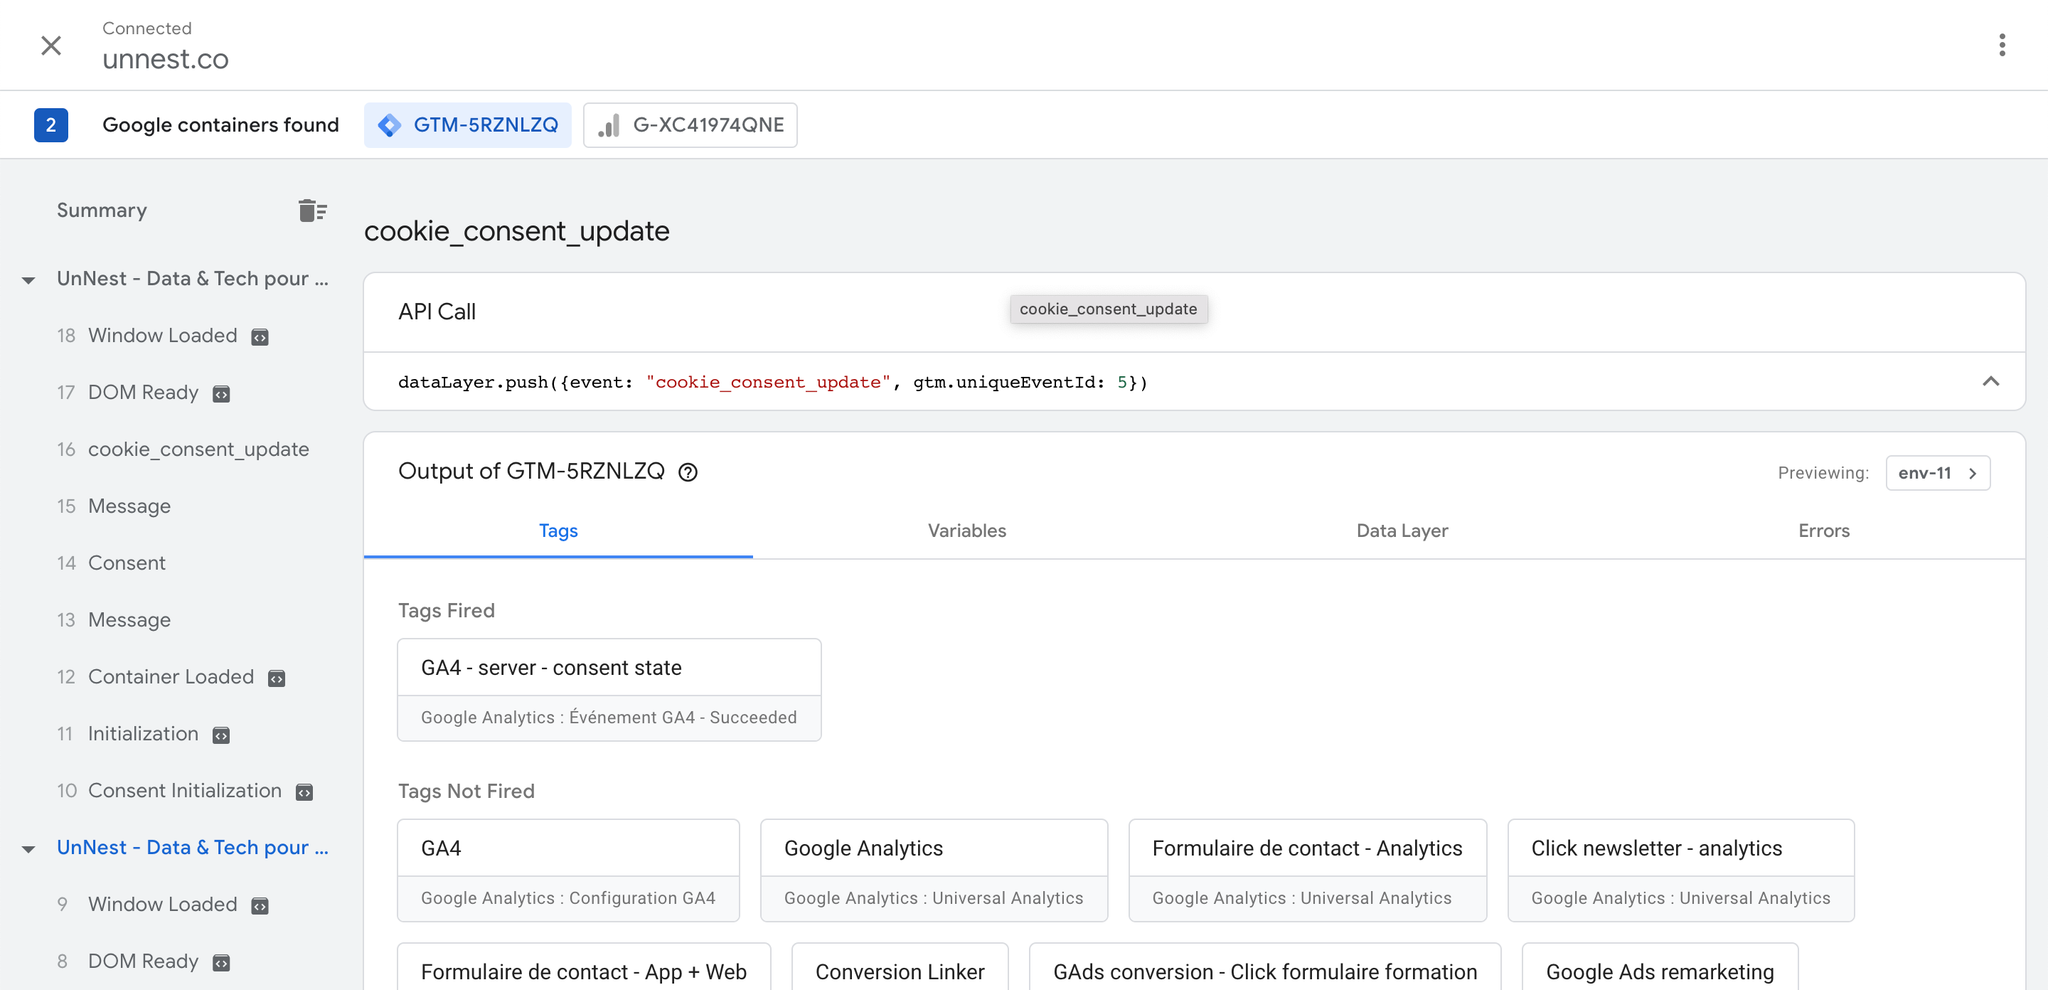The image size is (2048, 990).
Task: Click the Google Tag Manager diamond icon
Action: pos(390,125)
